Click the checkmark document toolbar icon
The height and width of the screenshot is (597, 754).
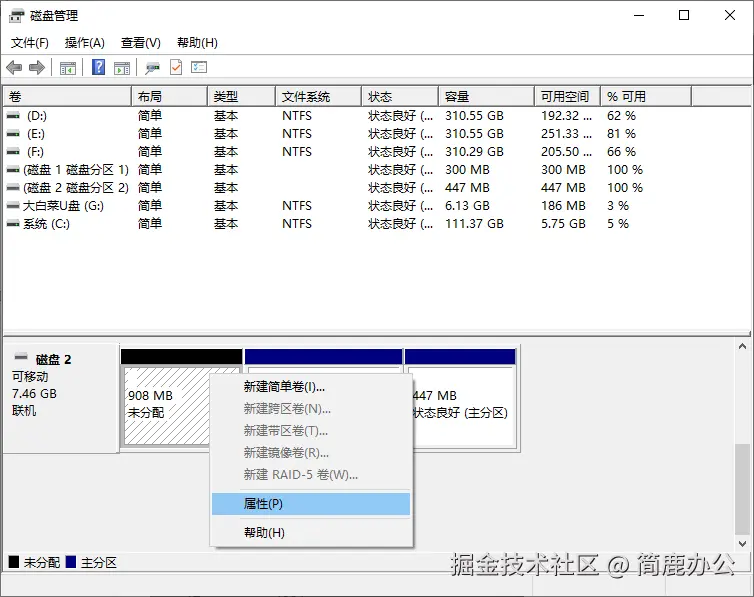176,67
